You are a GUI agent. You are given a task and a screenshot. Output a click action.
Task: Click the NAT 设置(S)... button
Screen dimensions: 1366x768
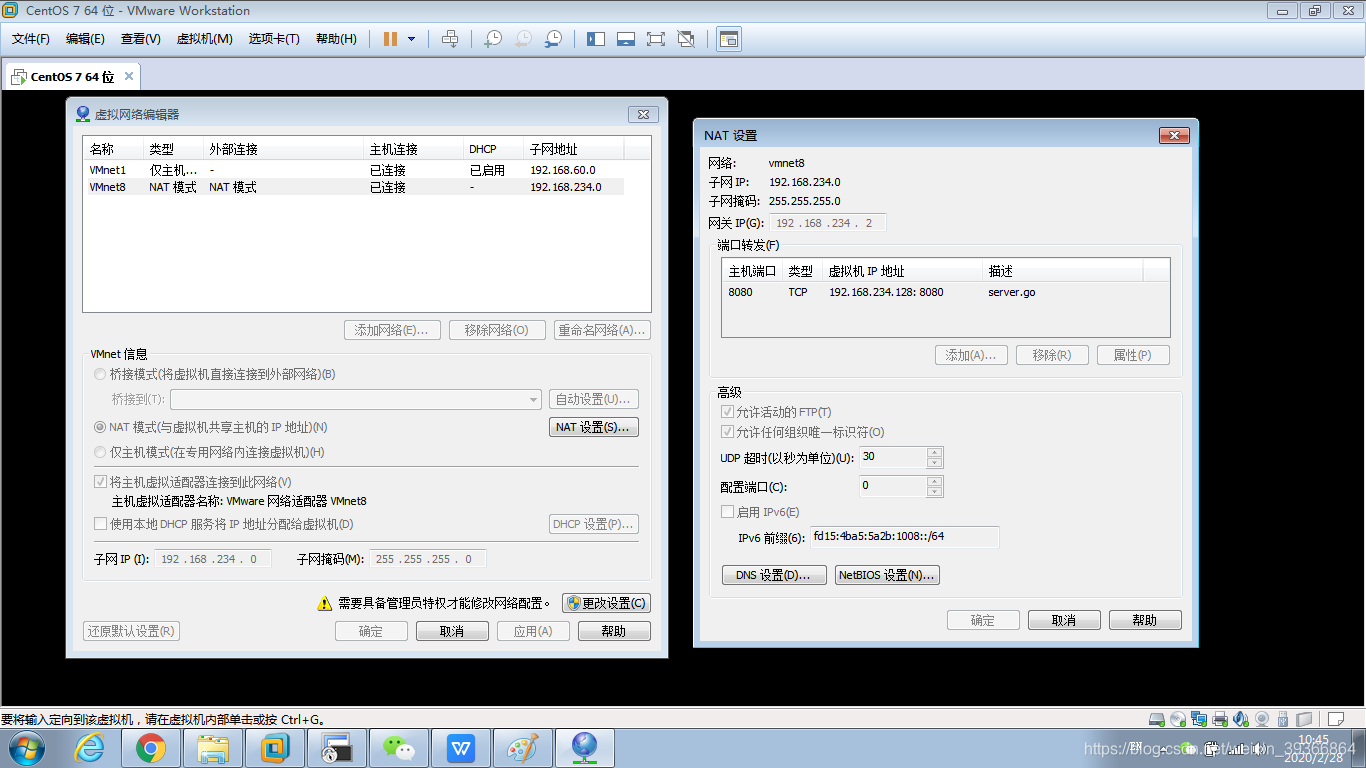point(594,427)
